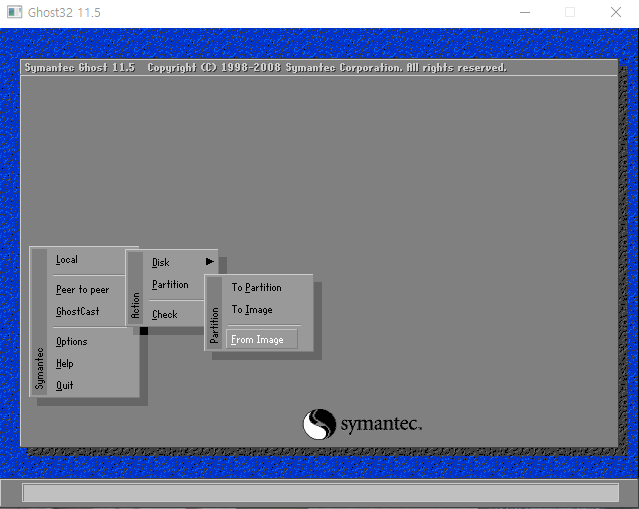The height and width of the screenshot is (509, 639).
Task: Click the Symantec logo emblem
Action: 319,424
